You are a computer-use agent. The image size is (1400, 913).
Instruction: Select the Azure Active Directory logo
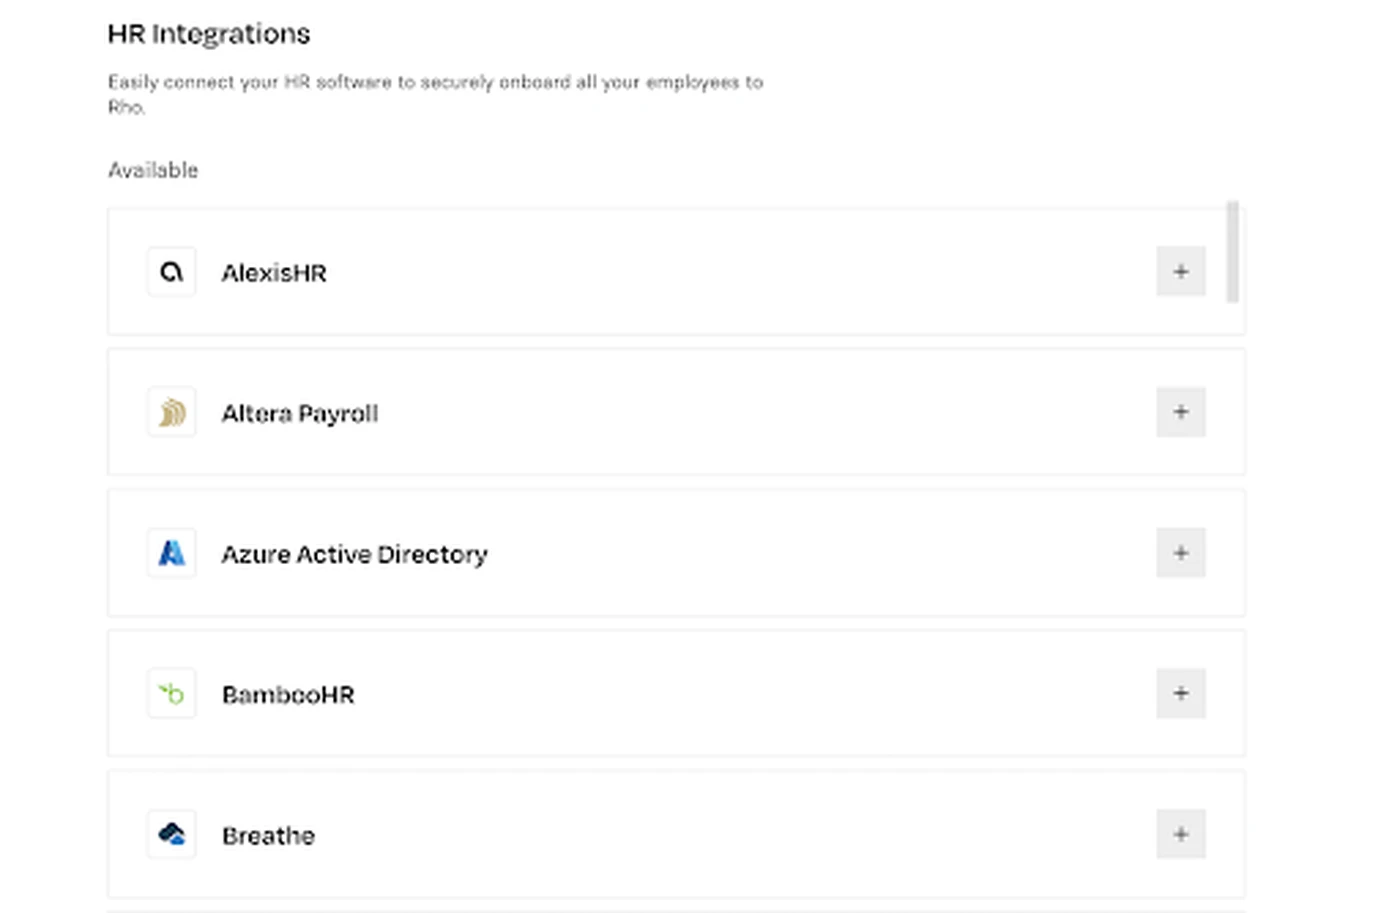coord(171,553)
